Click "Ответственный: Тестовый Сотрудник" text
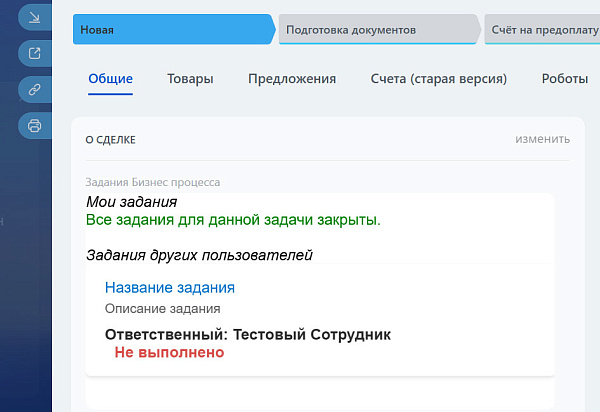 tap(247, 333)
